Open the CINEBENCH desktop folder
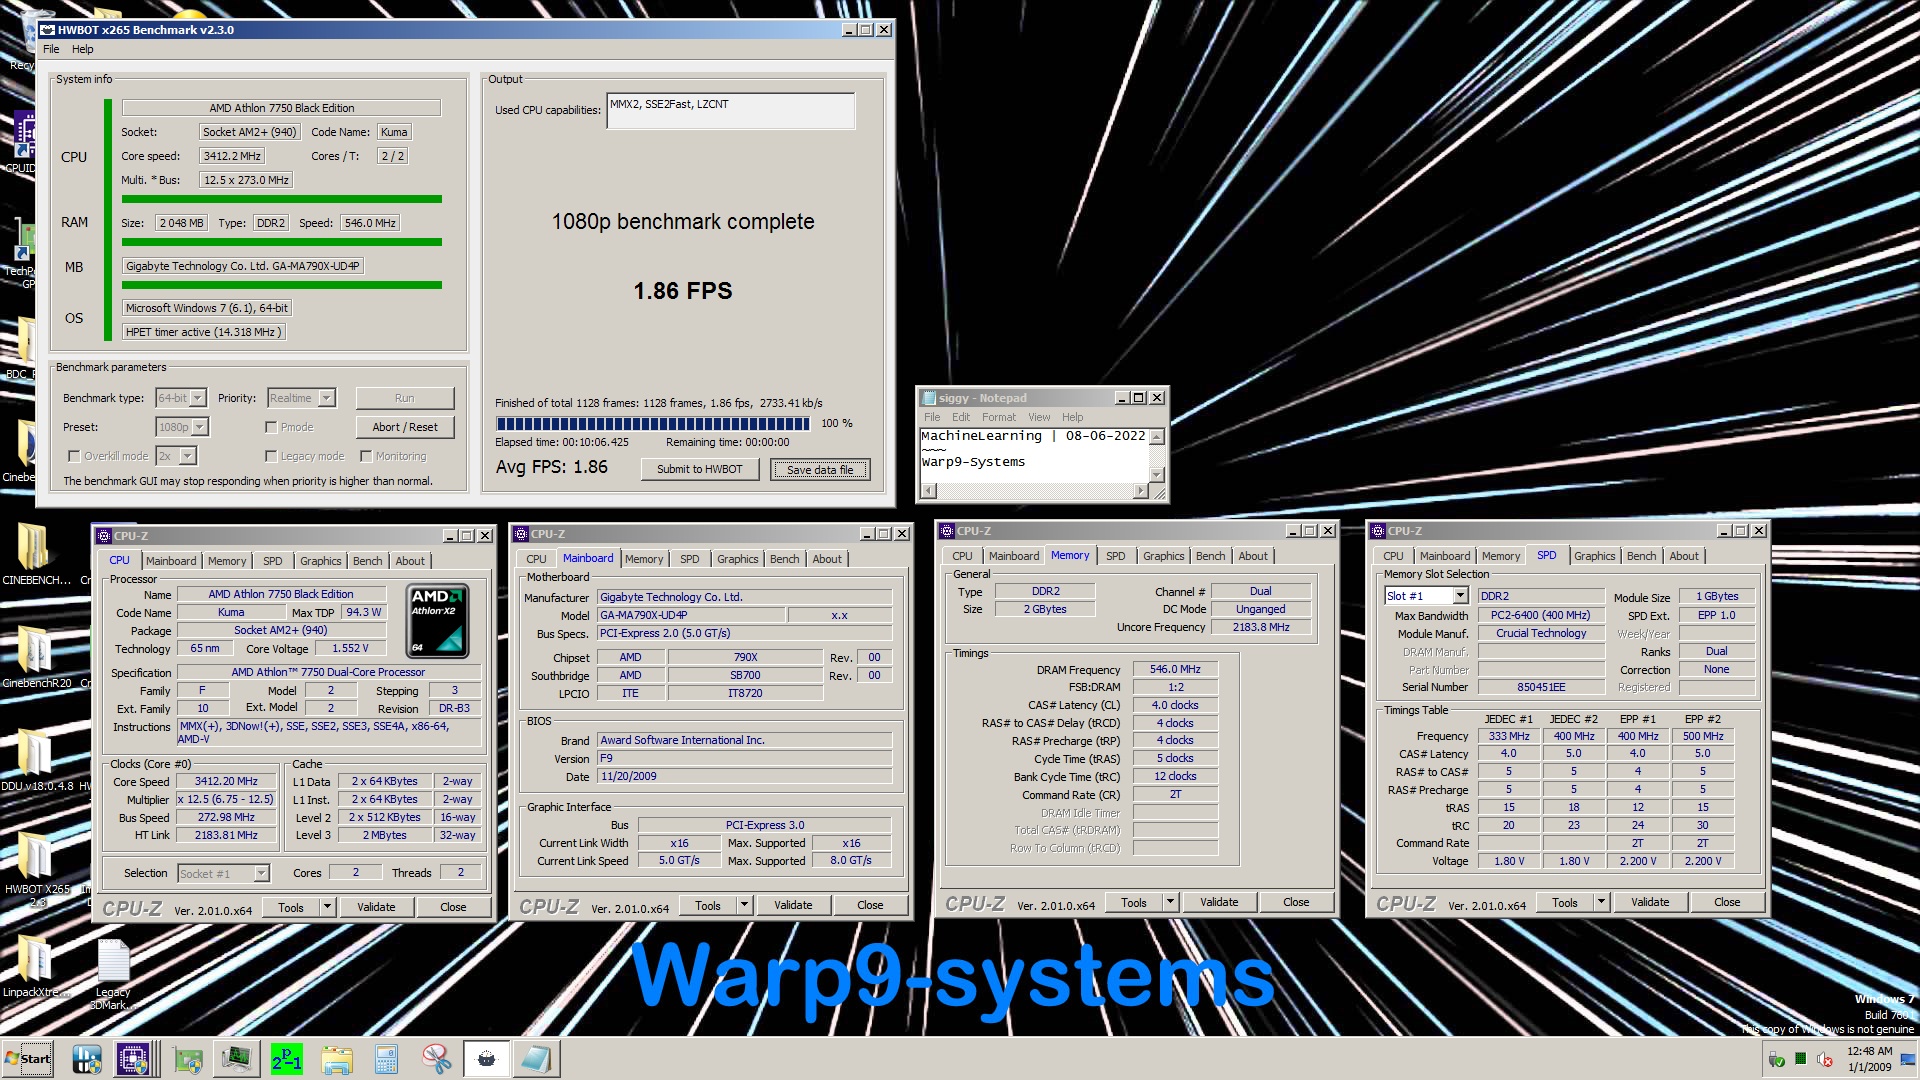1920x1080 pixels. tap(35, 553)
